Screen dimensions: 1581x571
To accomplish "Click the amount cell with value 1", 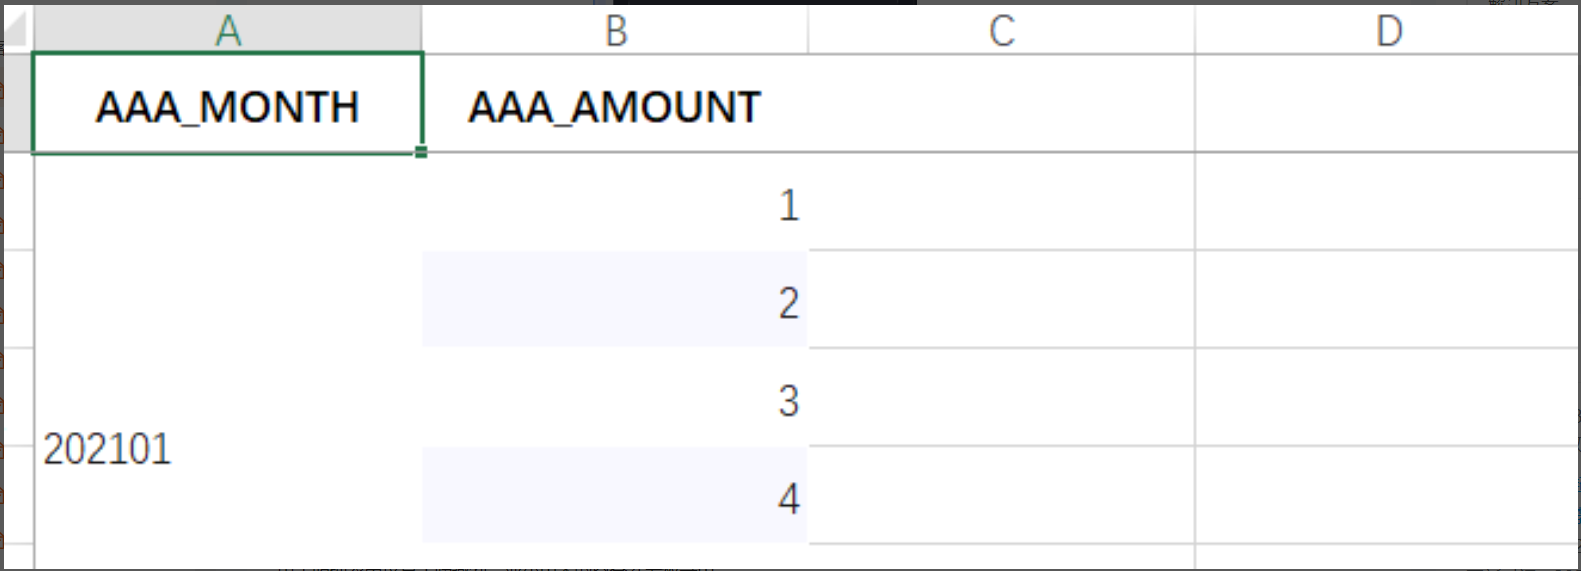I will coord(615,203).
